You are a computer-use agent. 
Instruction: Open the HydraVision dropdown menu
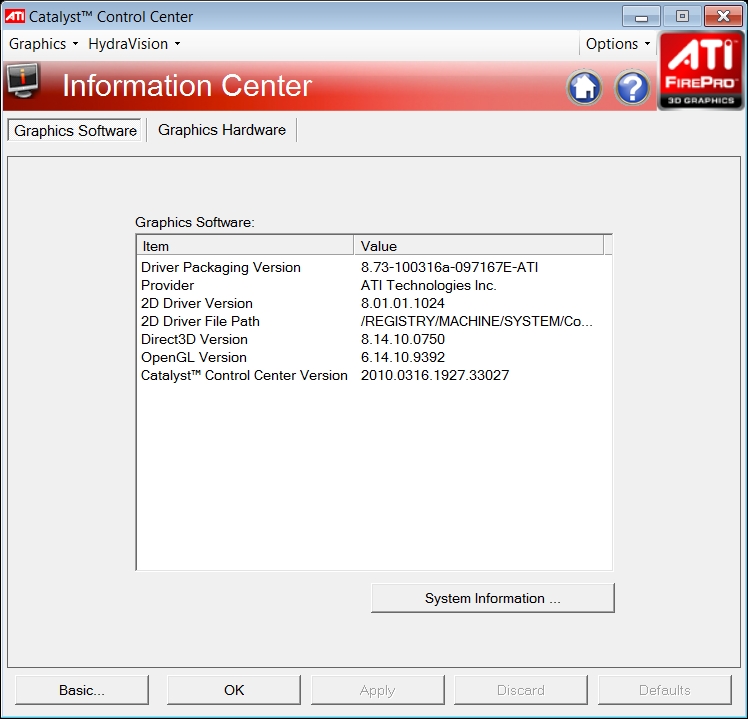(134, 44)
